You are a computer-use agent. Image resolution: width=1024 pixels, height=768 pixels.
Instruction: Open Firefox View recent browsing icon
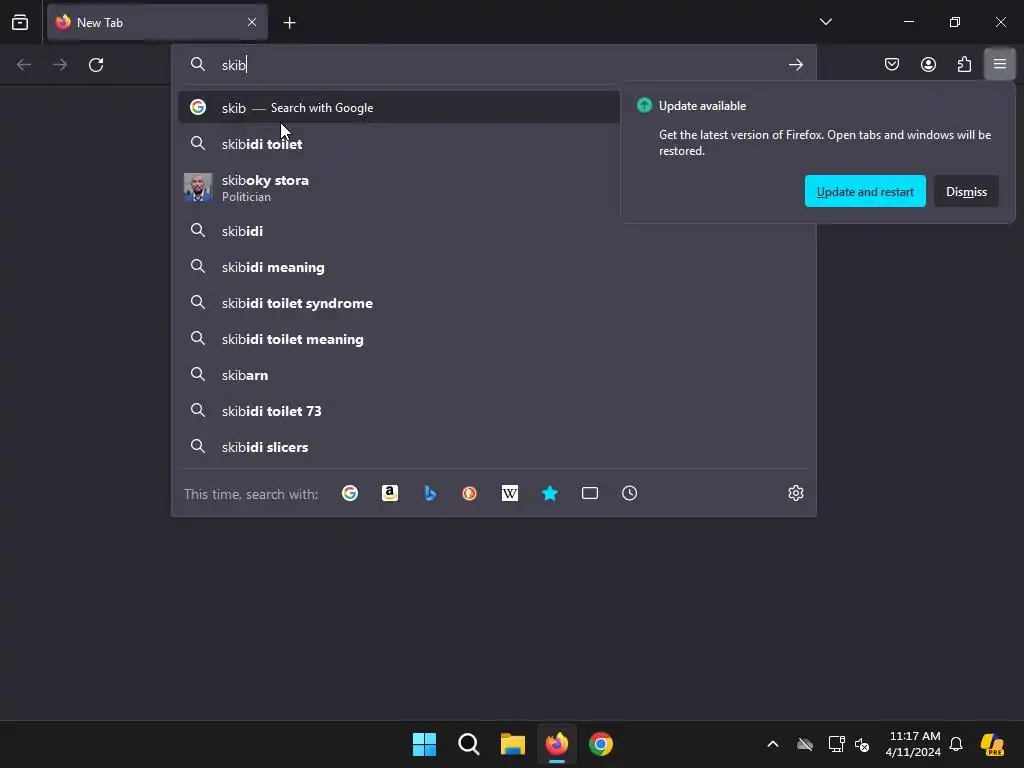click(20, 22)
